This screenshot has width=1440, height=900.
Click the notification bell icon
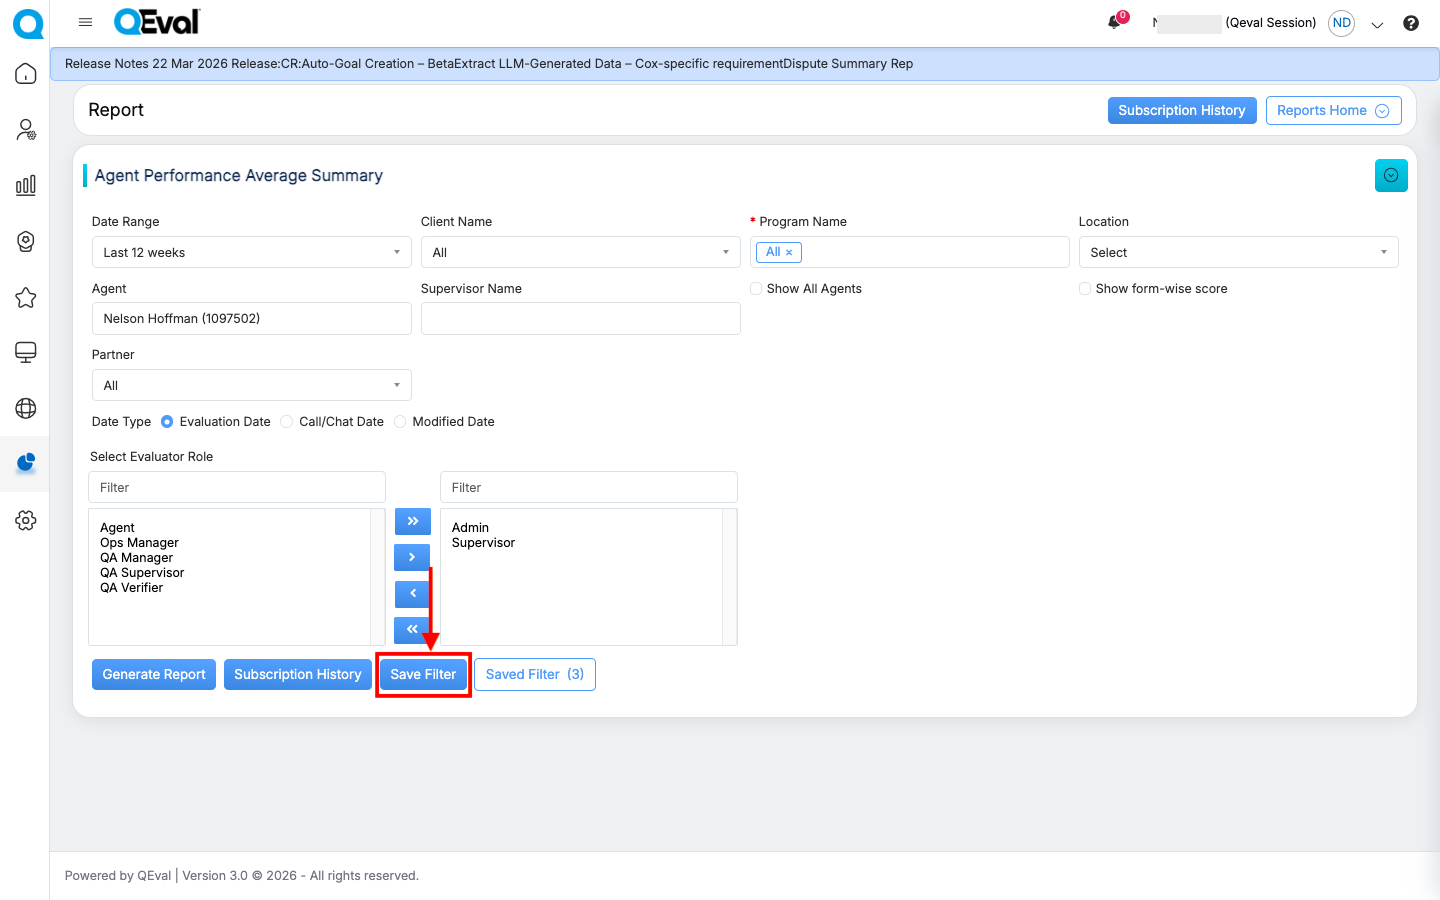click(1114, 22)
